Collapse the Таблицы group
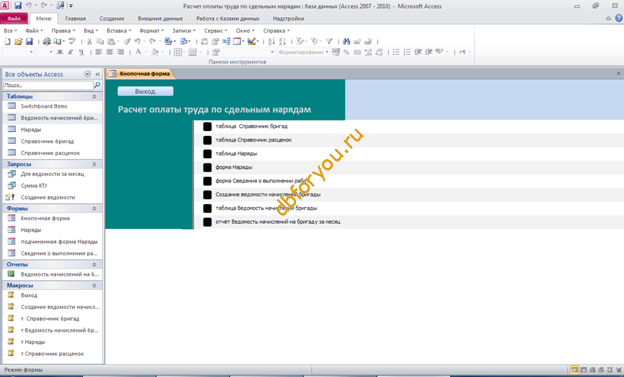This screenshot has height=377, width=624. click(x=94, y=96)
